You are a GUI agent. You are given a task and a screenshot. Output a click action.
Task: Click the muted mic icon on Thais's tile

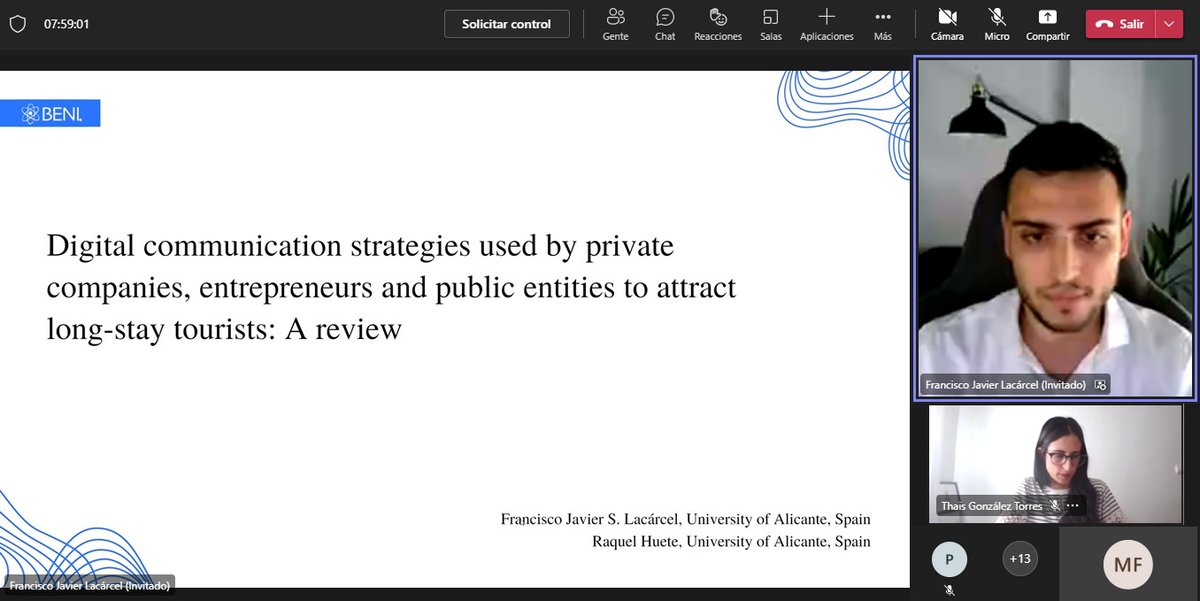pos(1054,506)
